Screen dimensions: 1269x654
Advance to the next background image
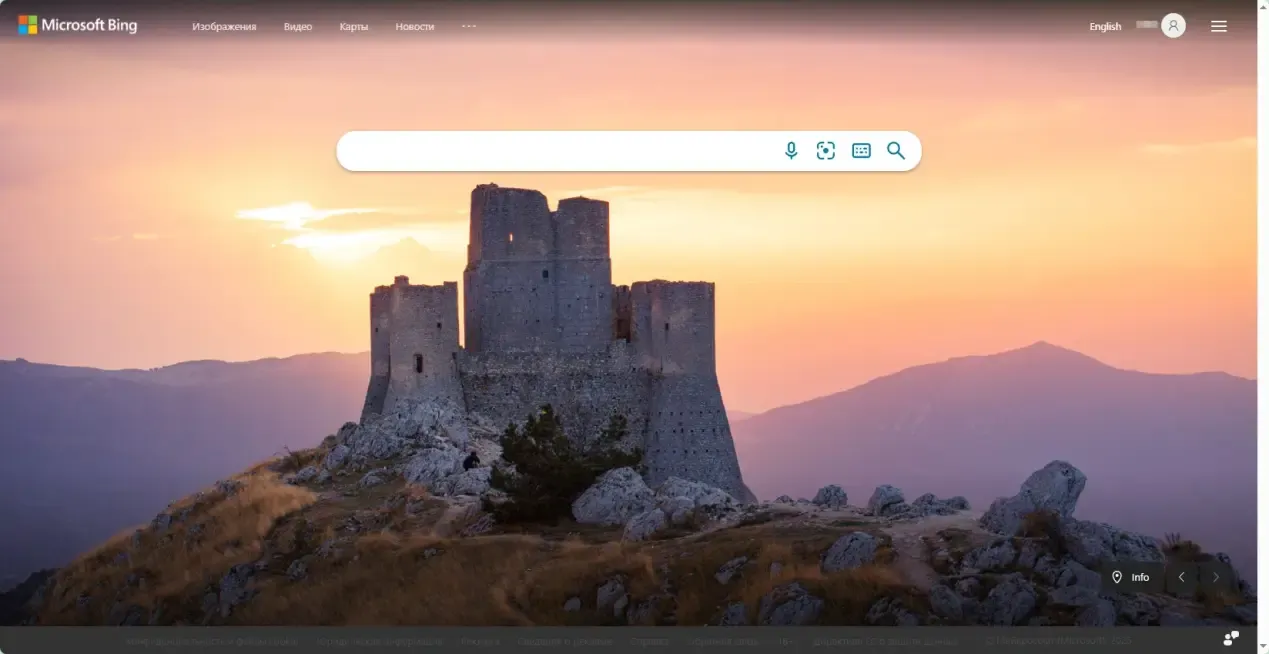pyautogui.click(x=1215, y=577)
